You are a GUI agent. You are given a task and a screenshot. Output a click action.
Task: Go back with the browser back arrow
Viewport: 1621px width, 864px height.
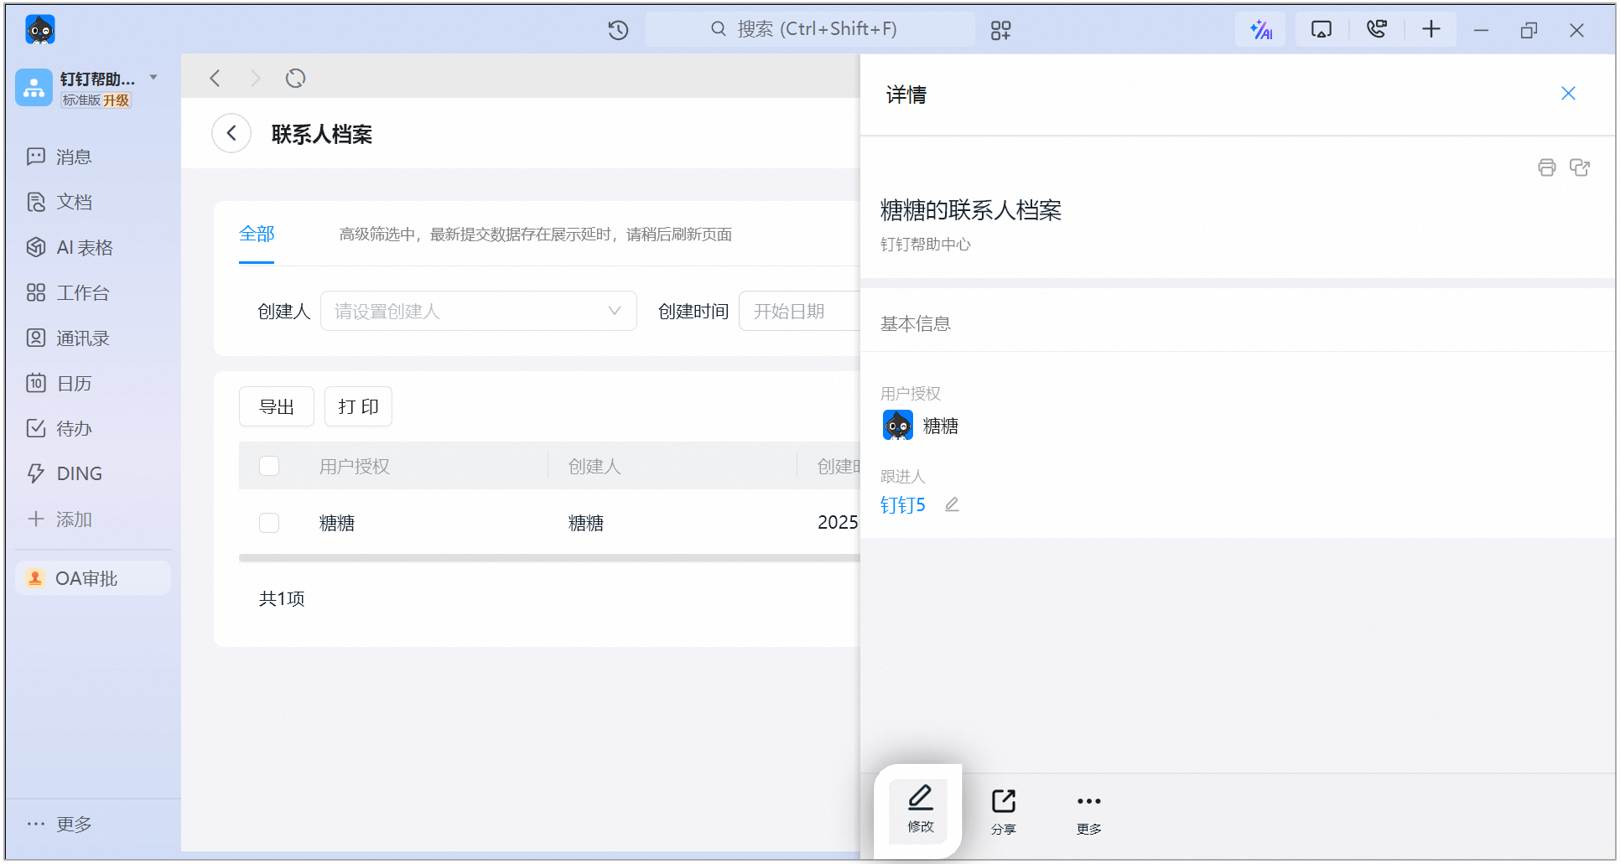click(x=215, y=78)
